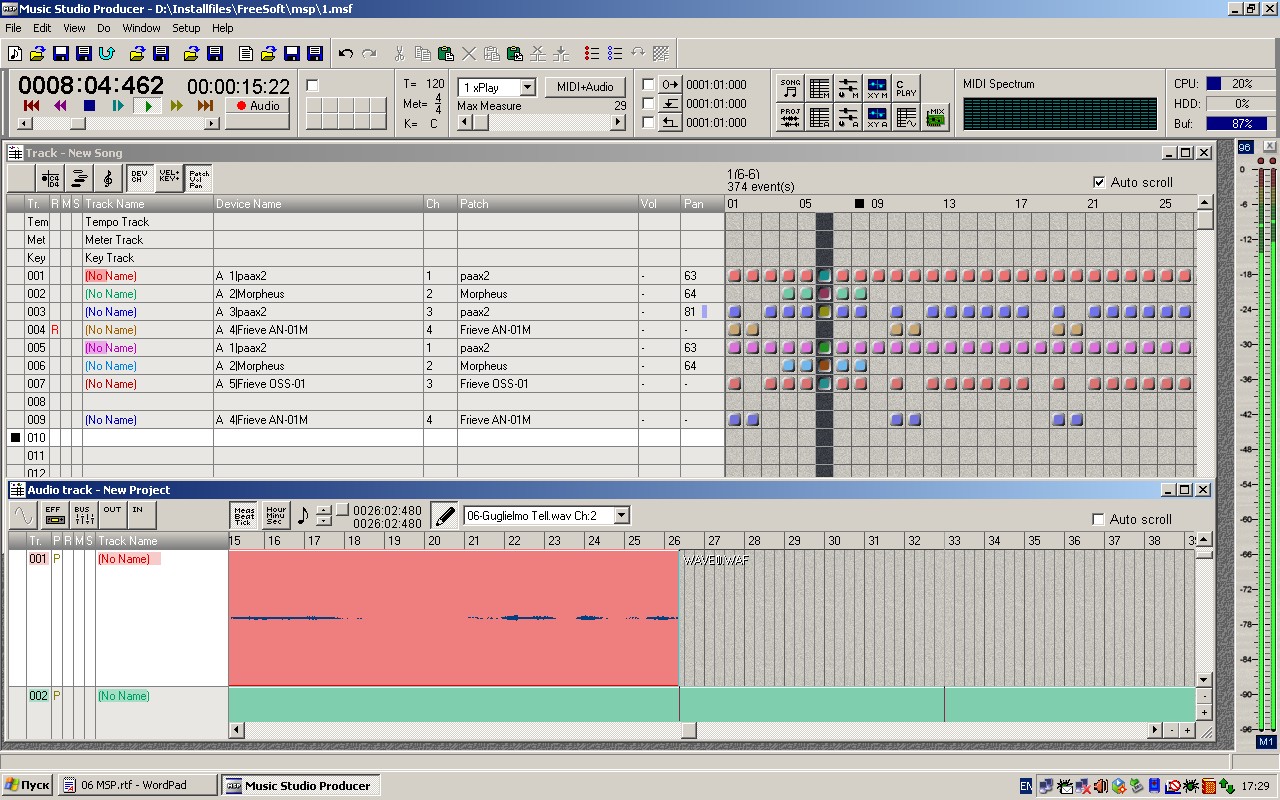1280x800 pixels.
Task: Click Track window vertical scrollbar up arrow
Action: point(1204,203)
